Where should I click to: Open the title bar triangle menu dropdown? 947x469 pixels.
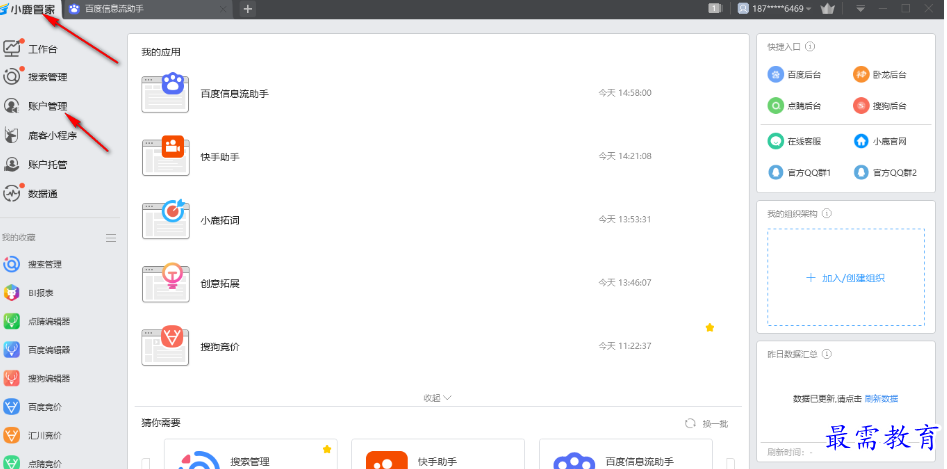coord(861,8)
